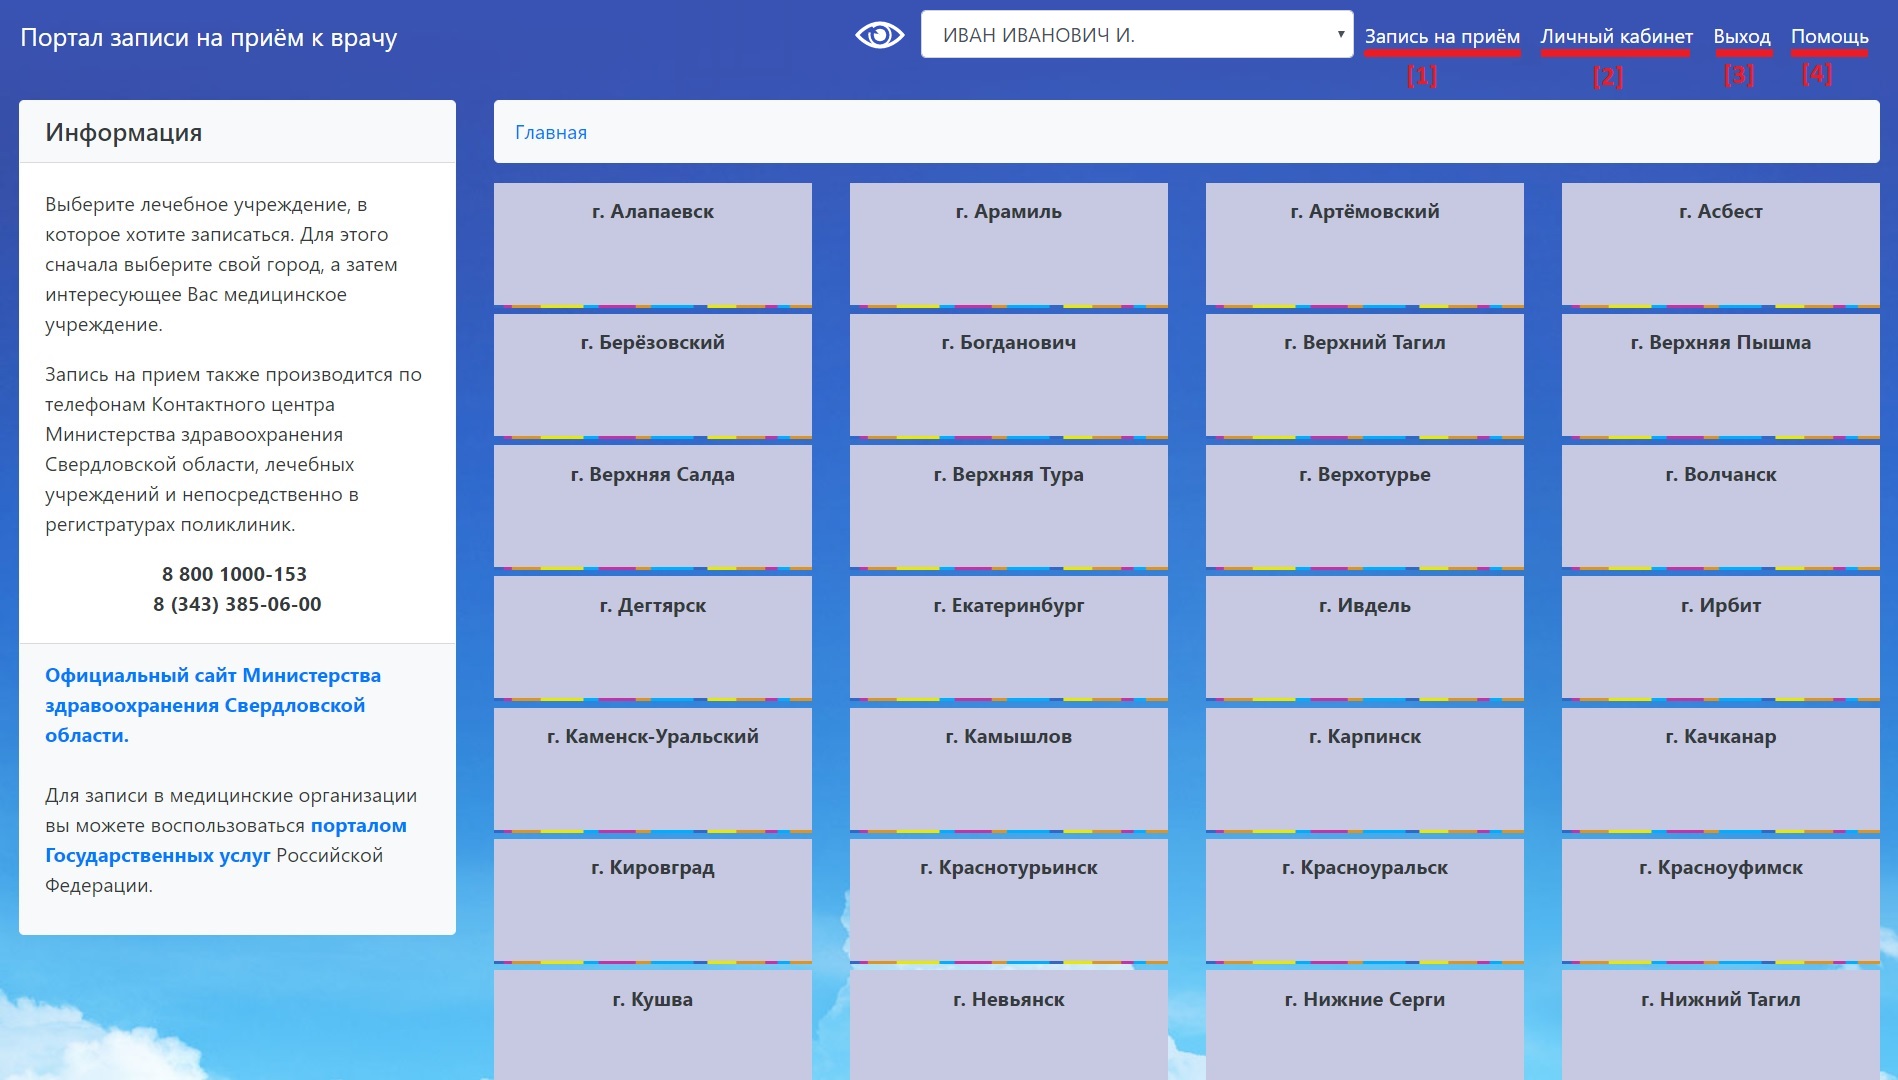Open the г. Карпинск tile

point(1364,768)
